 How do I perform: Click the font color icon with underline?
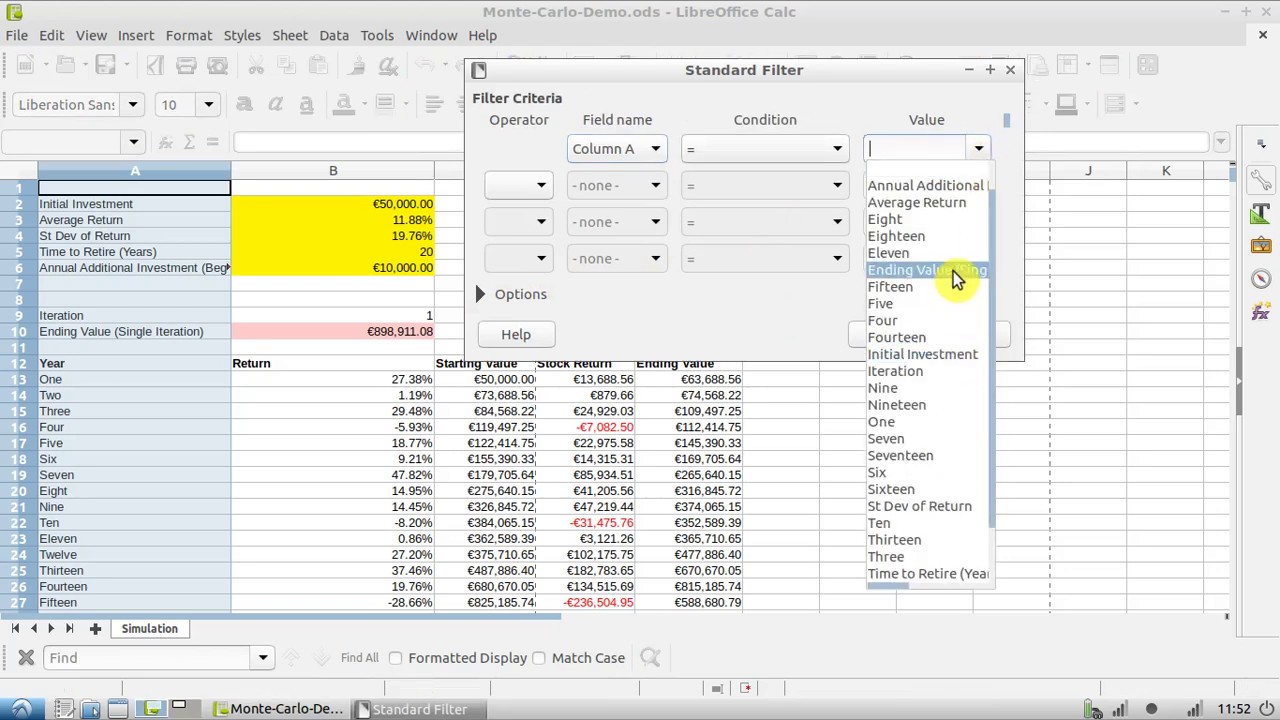(343, 104)
